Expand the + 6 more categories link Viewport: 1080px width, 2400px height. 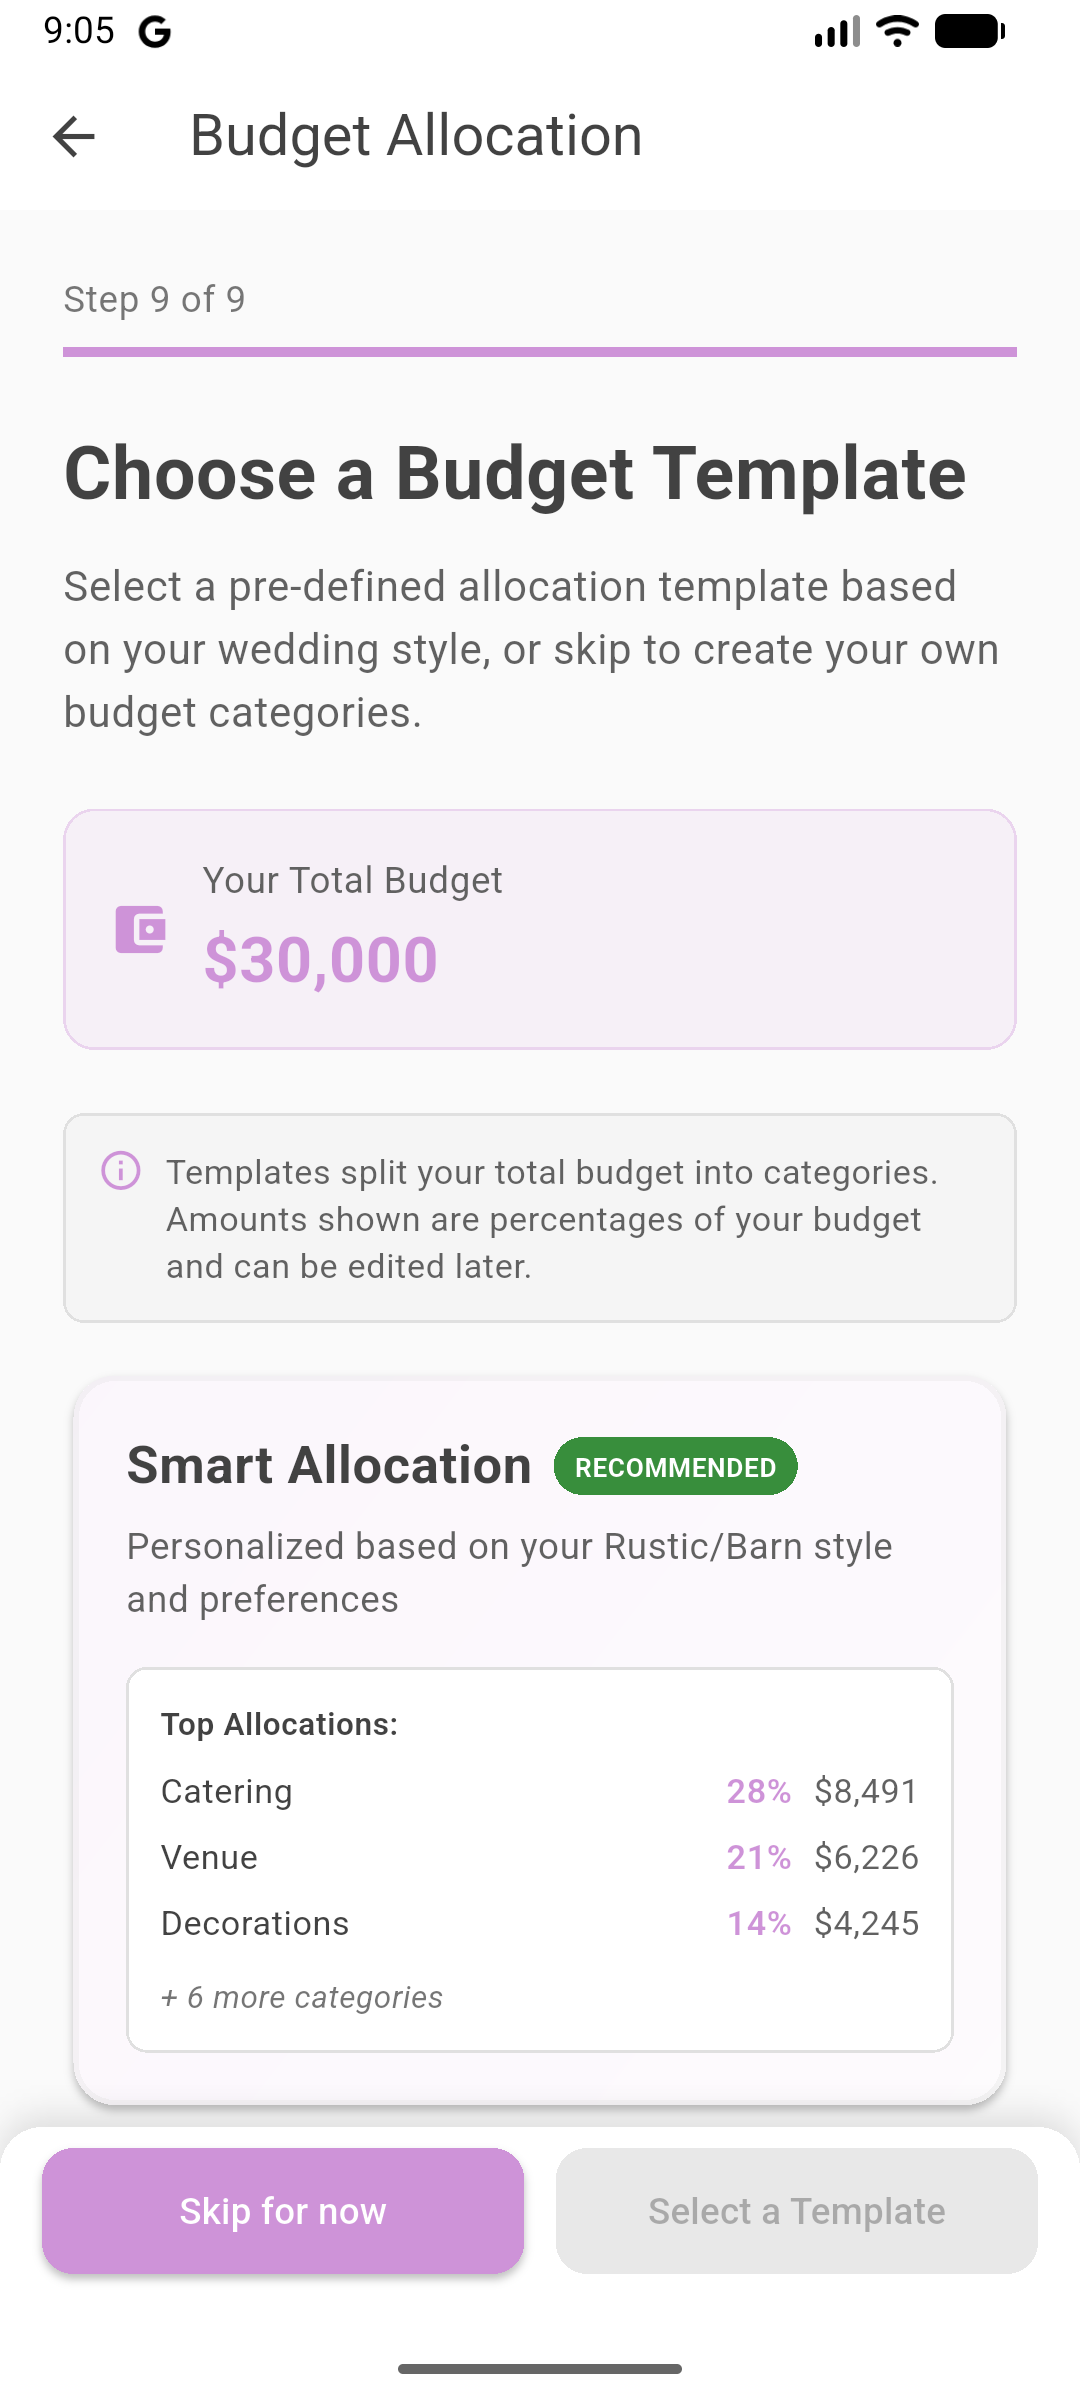(x=302, y=1997)
